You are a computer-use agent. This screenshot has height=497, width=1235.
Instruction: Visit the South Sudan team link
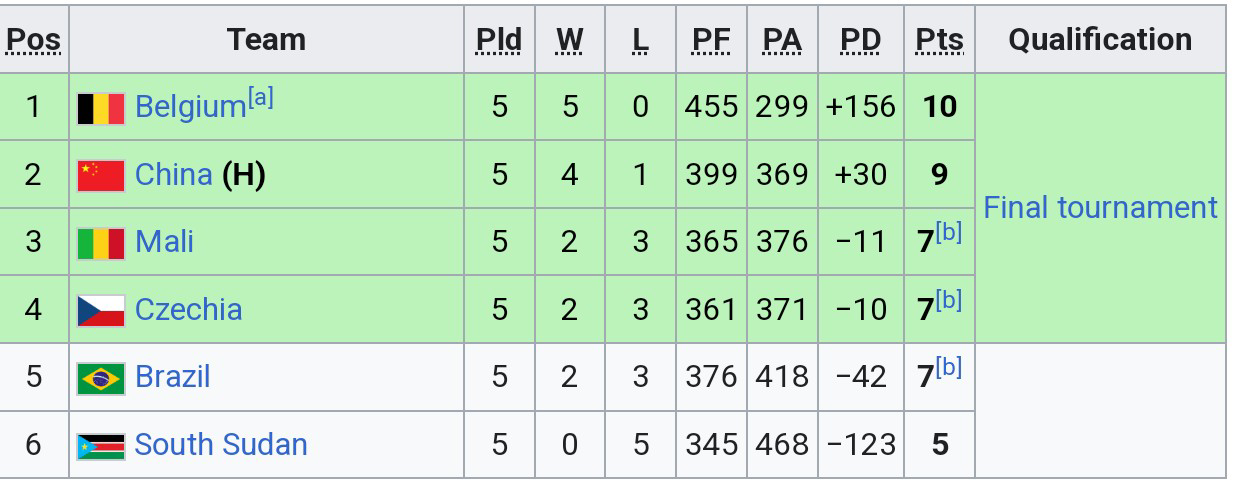[x=221, y=445]
